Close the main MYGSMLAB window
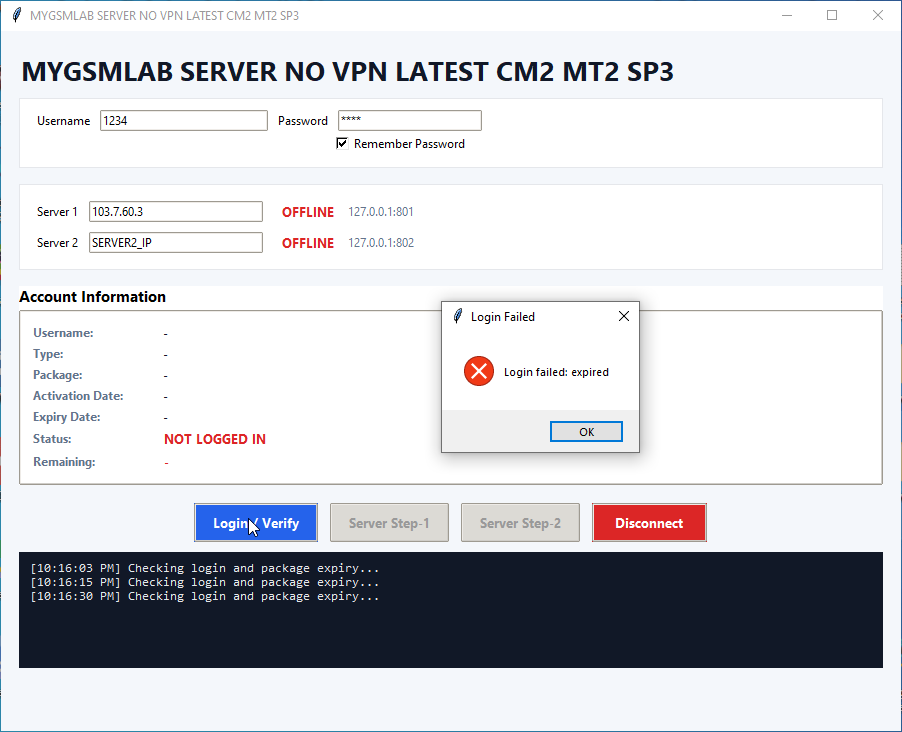This screenshot has width=902, height=732. tap(878, 15)
